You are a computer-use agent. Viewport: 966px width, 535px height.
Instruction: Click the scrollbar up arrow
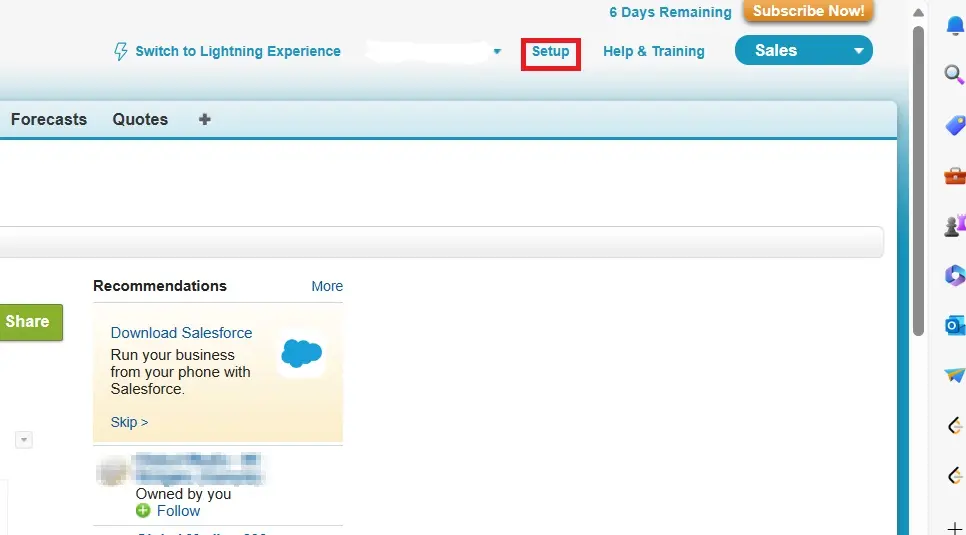coord(918,12)
